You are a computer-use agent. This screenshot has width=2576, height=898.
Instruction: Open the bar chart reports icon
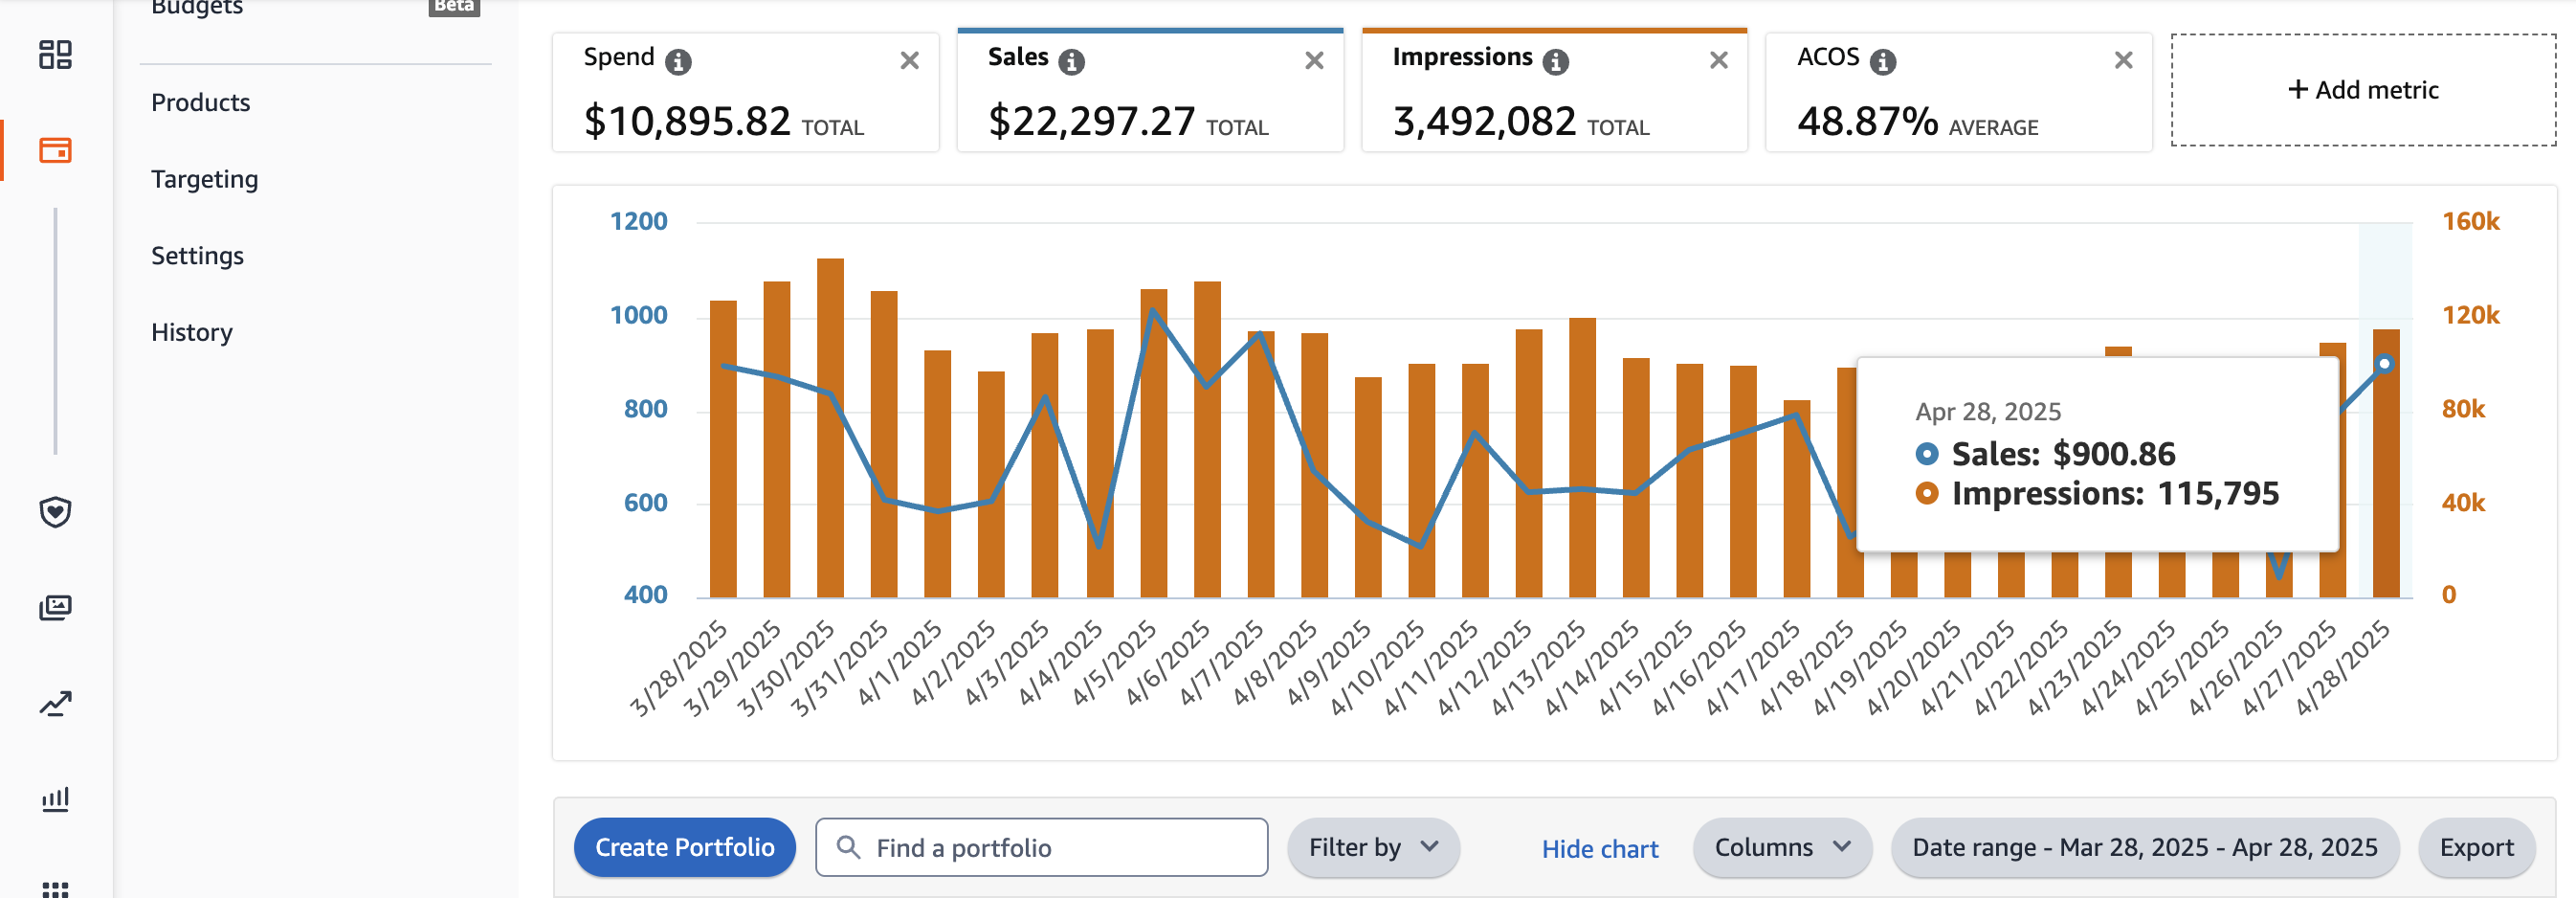tap(55, 798)
